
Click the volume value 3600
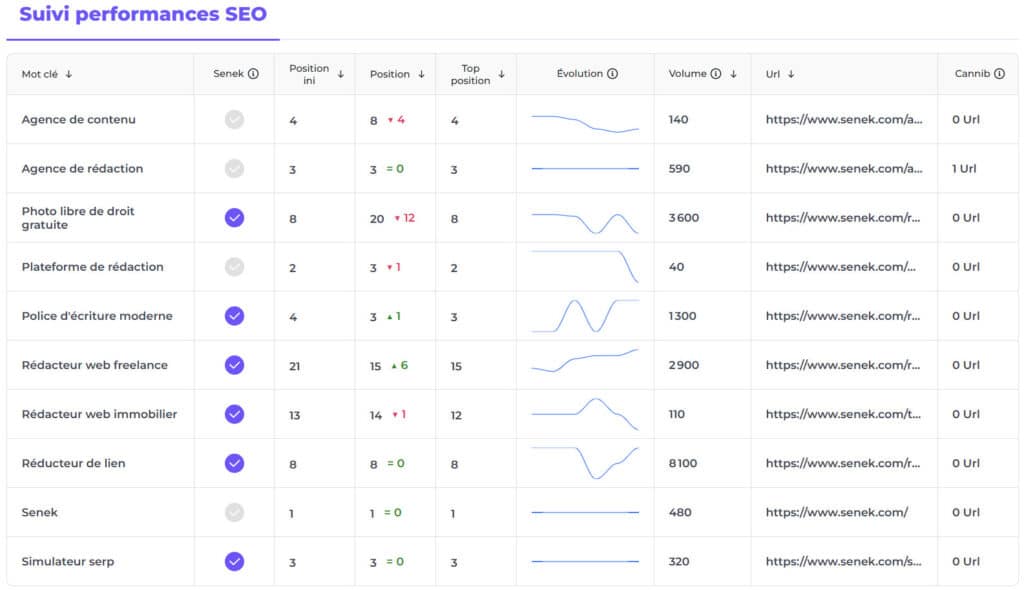tap(684, 218)
